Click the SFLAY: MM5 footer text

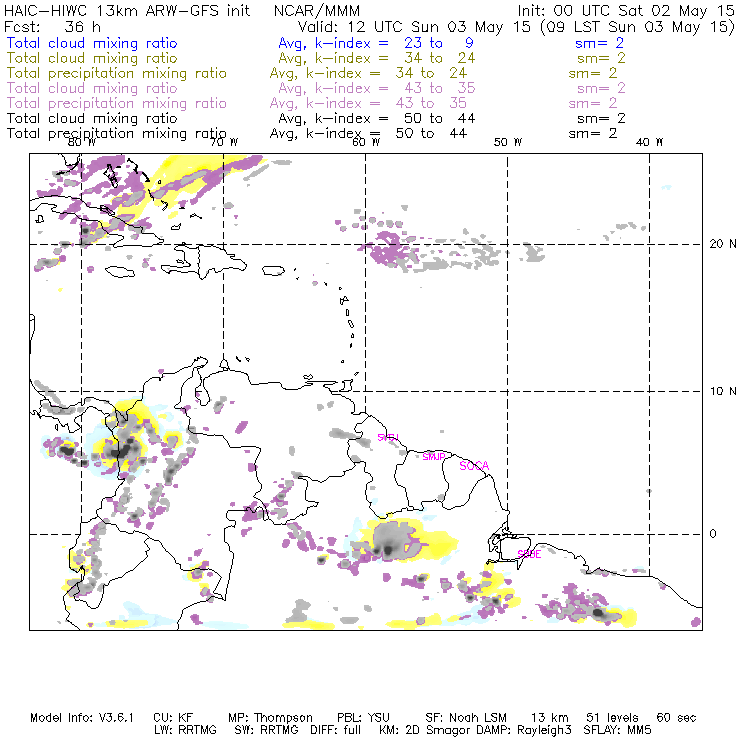pos(617,730)
